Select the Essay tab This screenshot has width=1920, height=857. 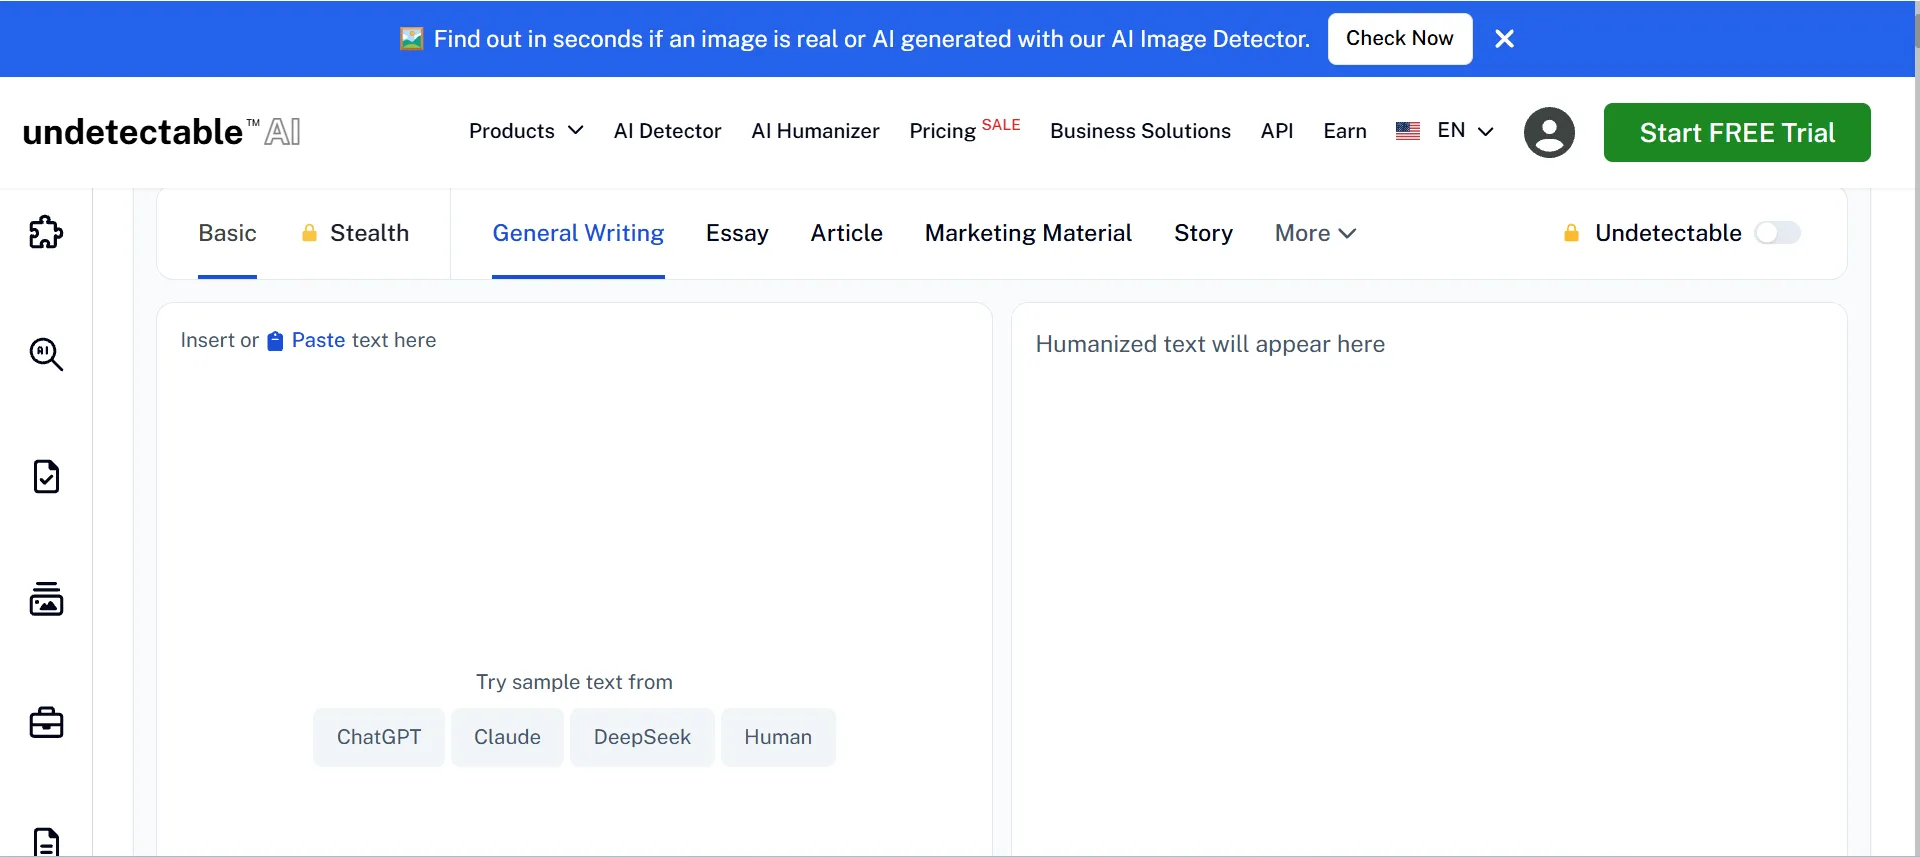(x=737, y=233)
